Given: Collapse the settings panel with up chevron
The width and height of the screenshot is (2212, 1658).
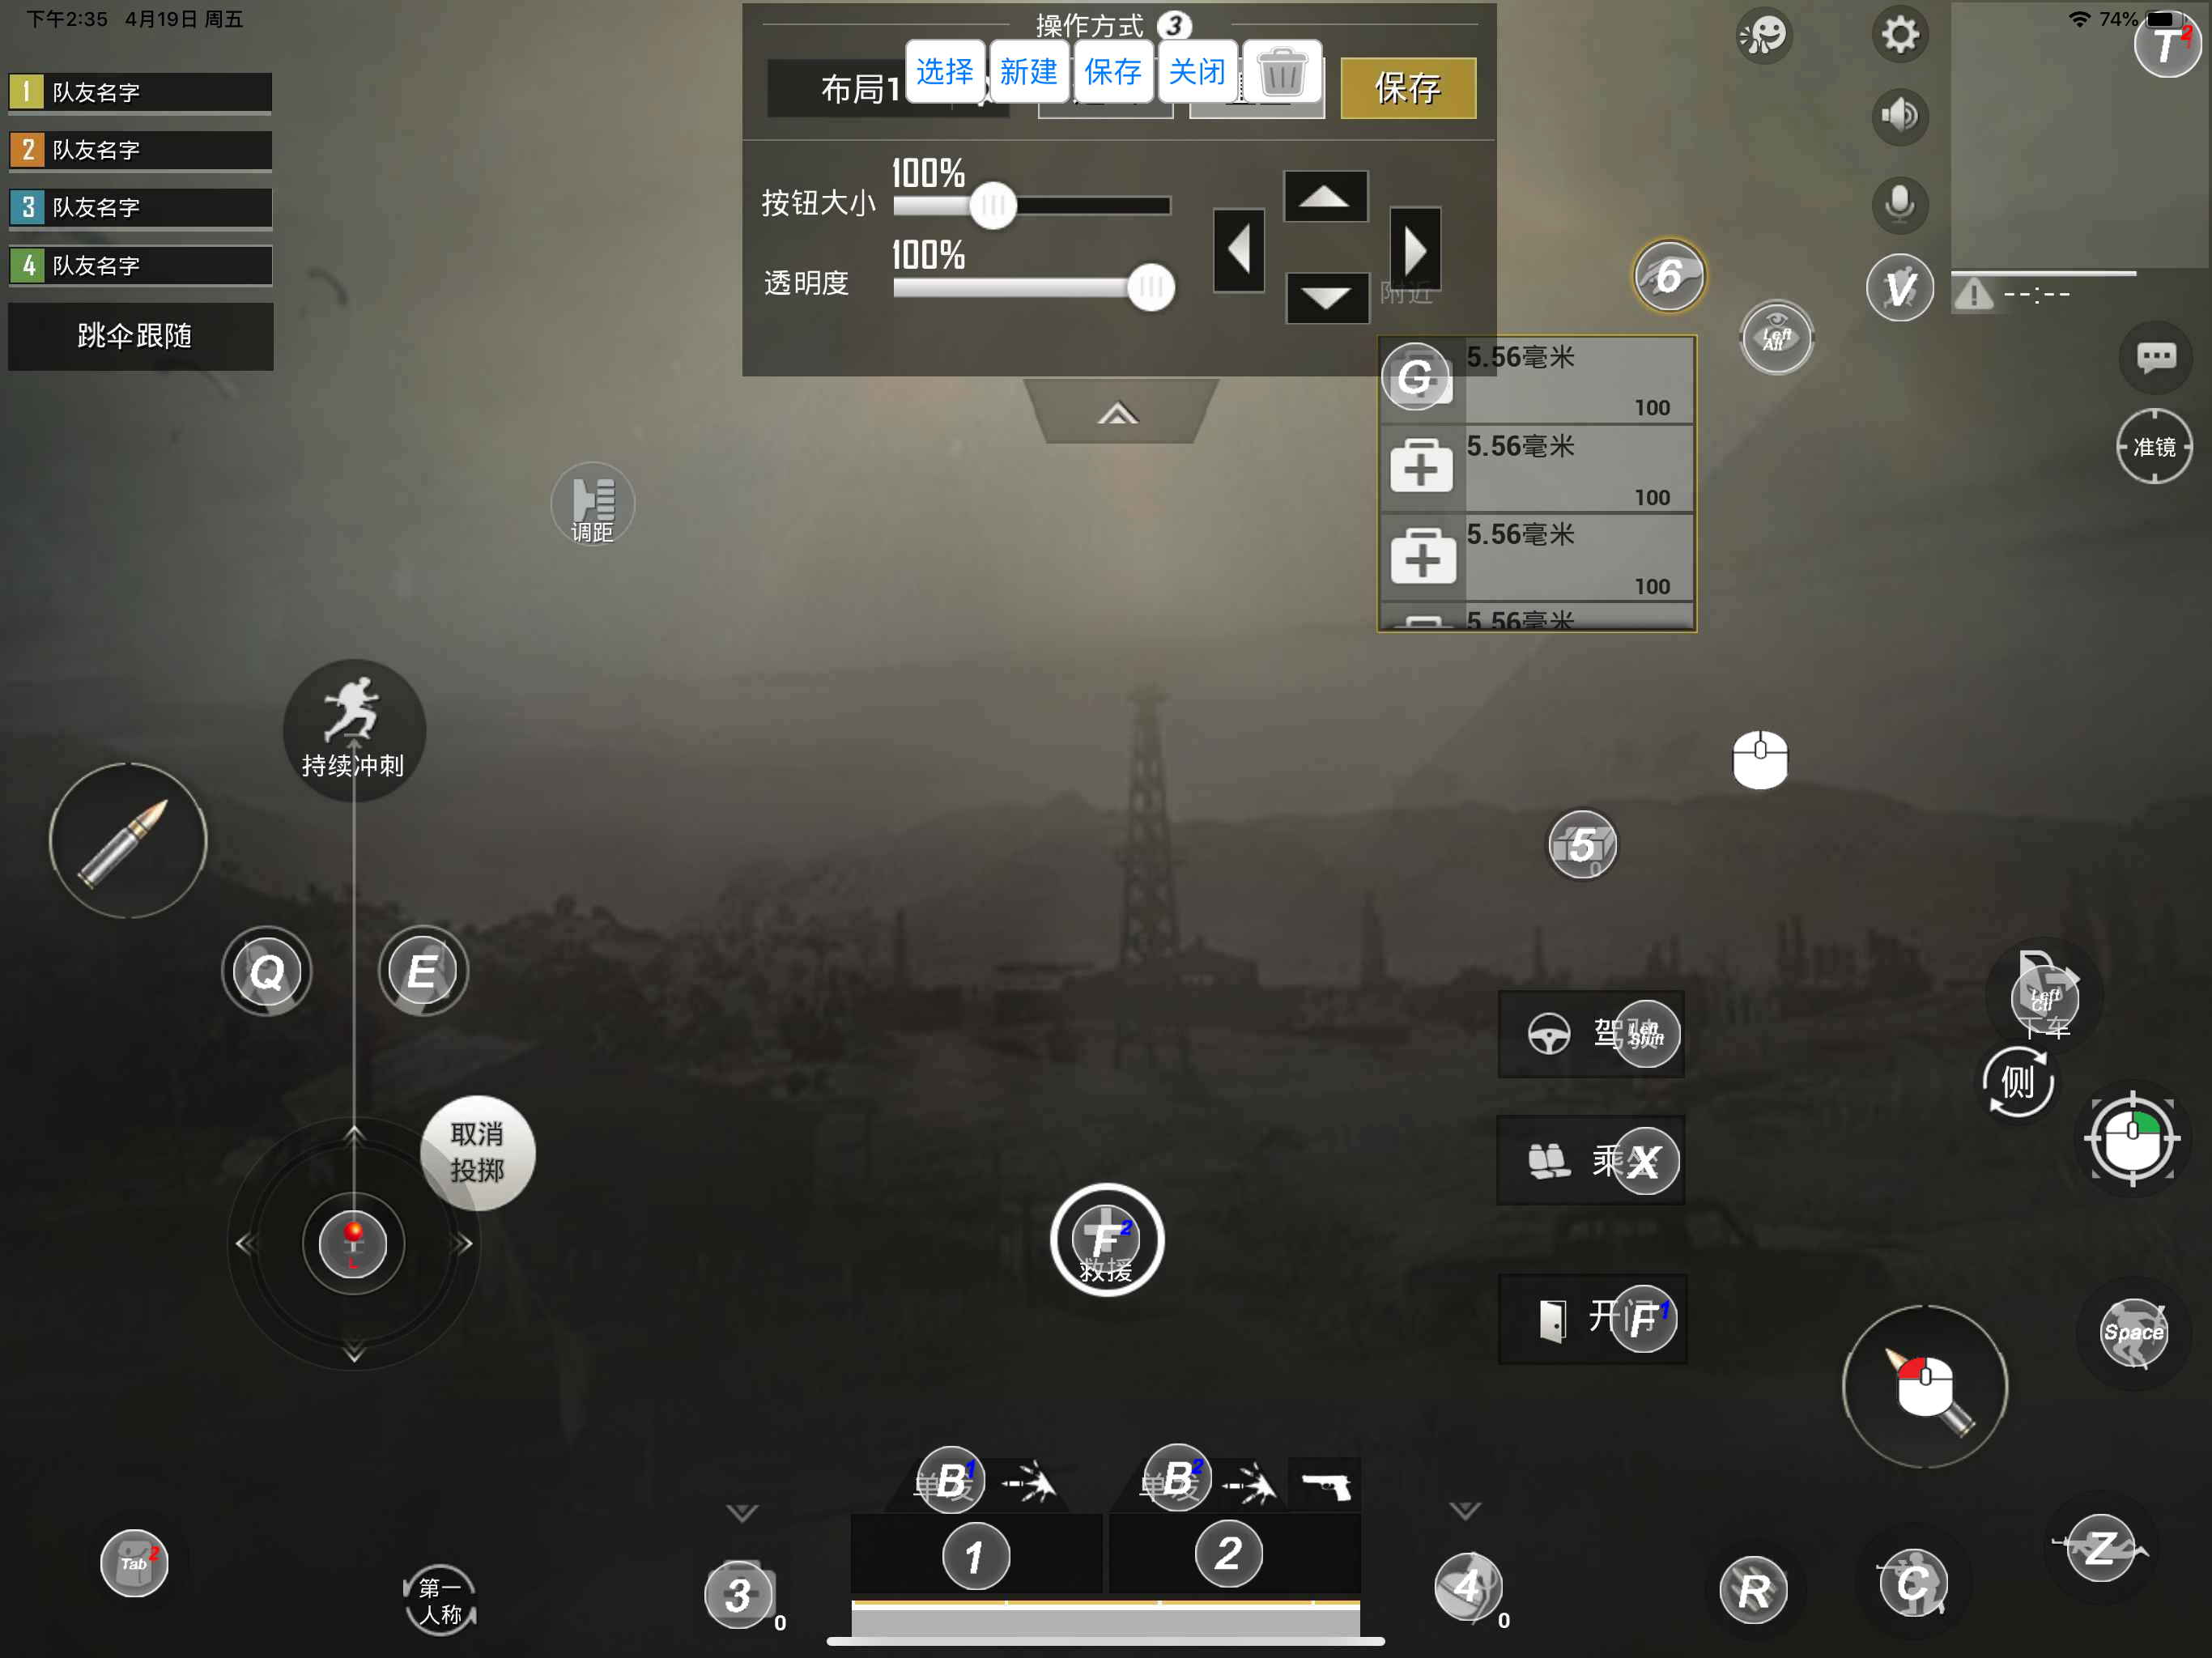Looking at the screenshot, I should click(x=1118, y=413).
